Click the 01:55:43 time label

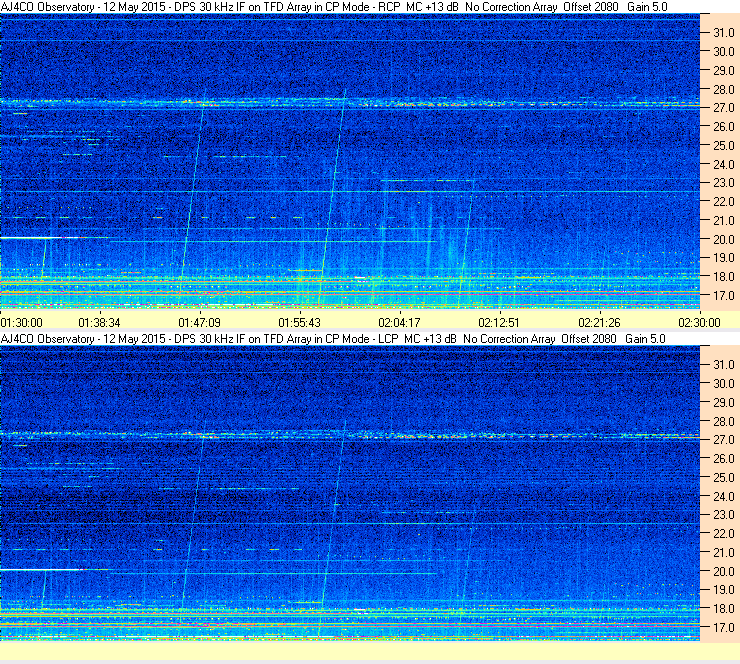299,323
